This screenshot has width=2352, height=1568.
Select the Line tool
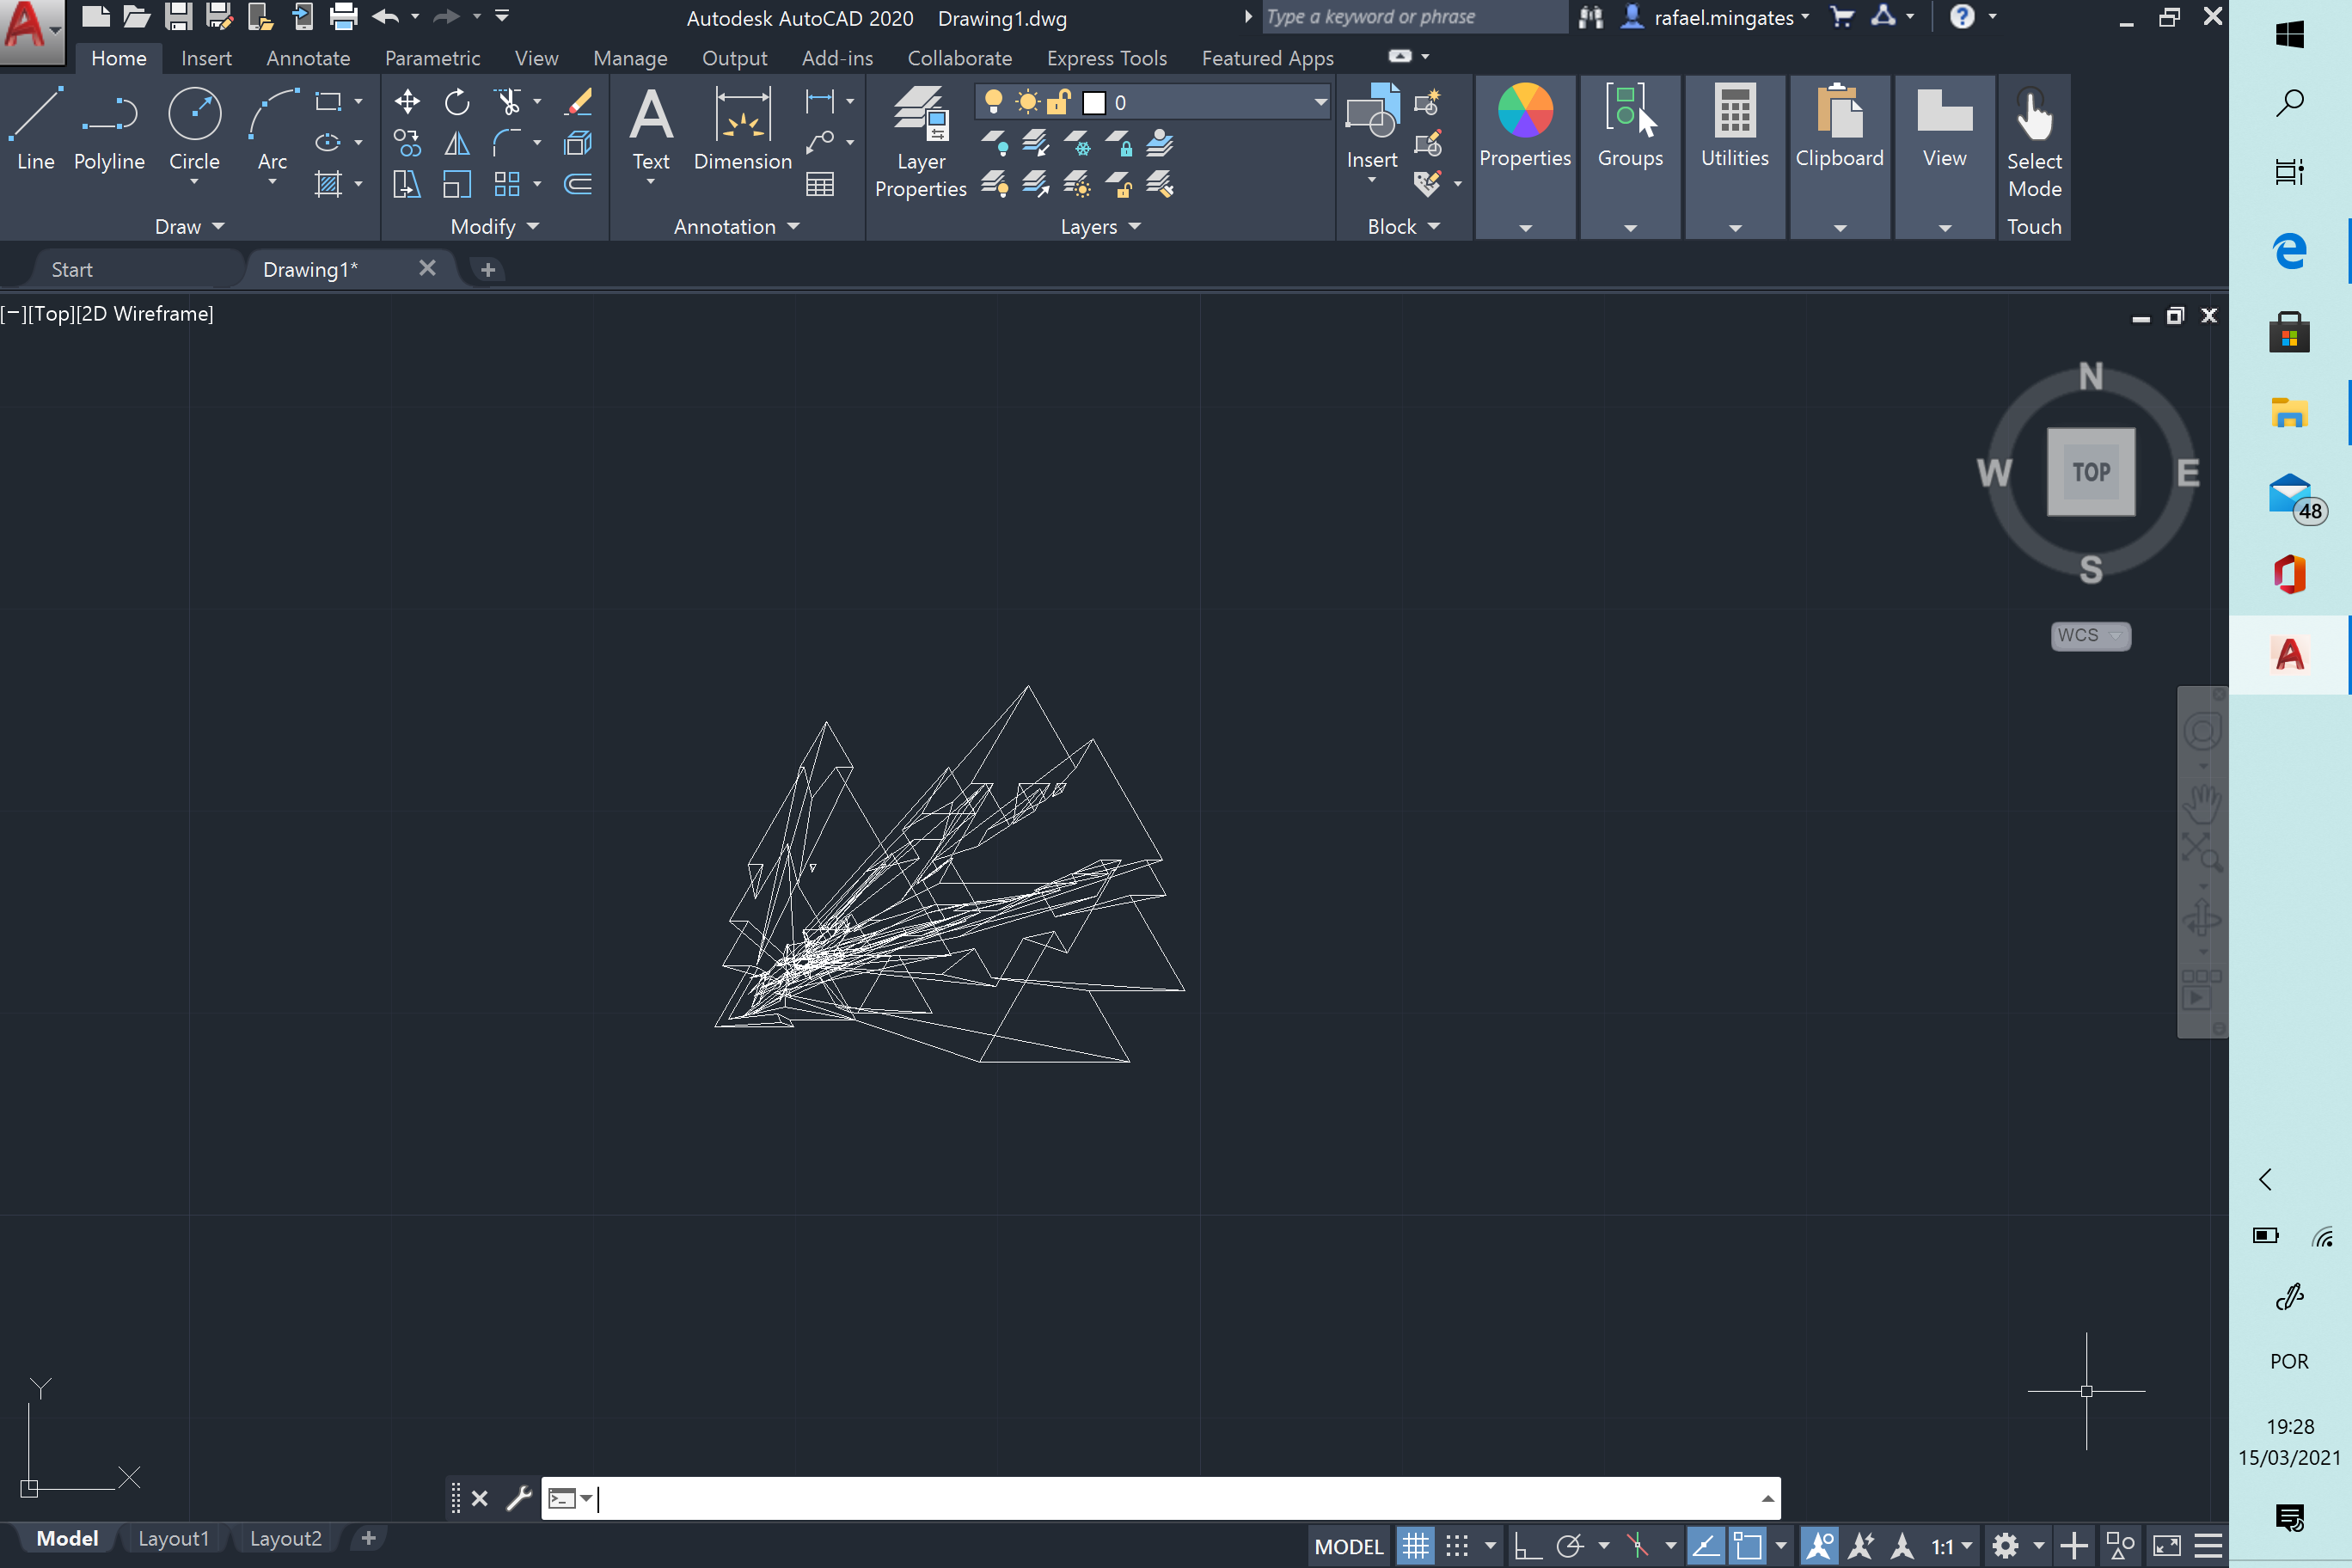(36, 130)
